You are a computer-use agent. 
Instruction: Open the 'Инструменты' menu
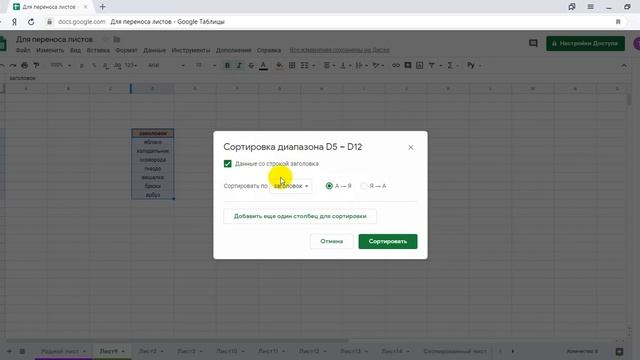coord(191,50)
